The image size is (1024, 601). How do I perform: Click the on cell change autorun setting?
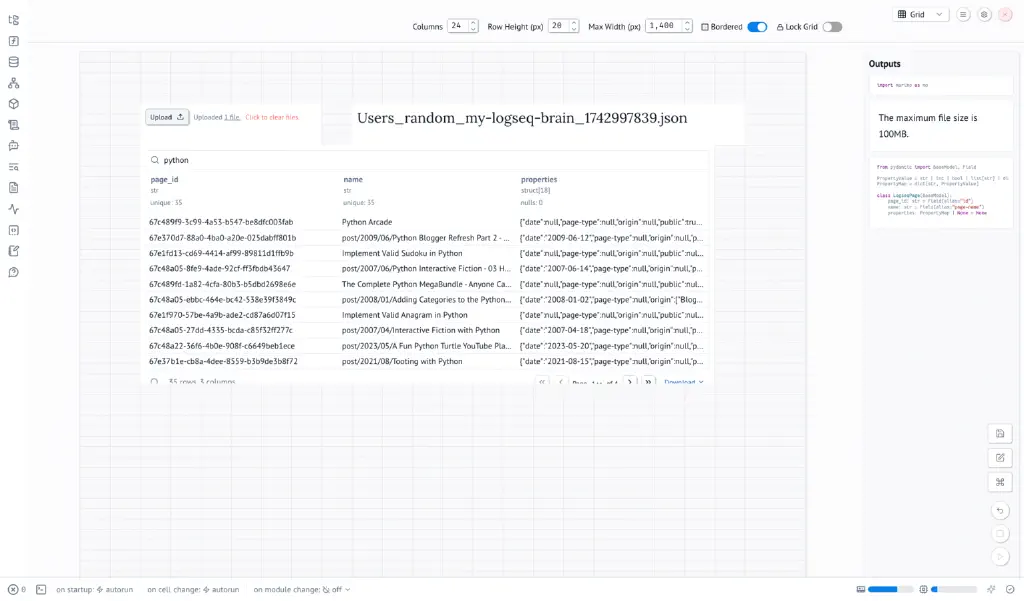click(x=193, y=589)
